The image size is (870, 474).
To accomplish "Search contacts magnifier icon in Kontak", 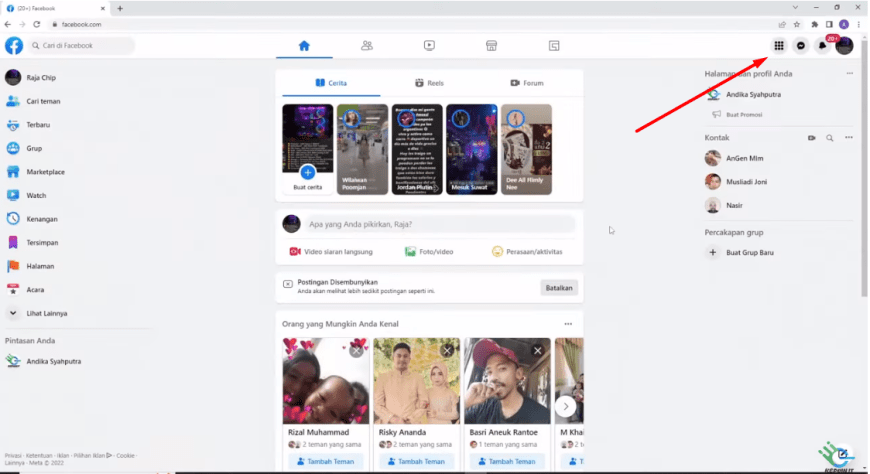I will [829, 138].
